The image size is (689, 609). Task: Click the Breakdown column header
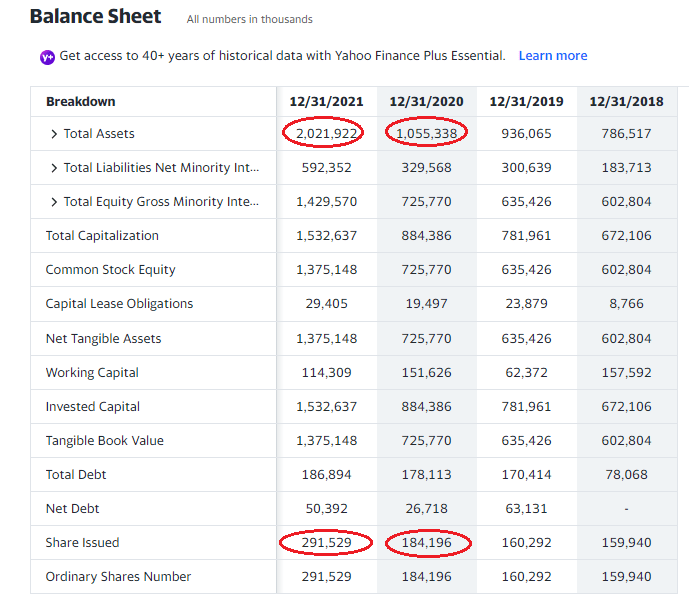80,101
